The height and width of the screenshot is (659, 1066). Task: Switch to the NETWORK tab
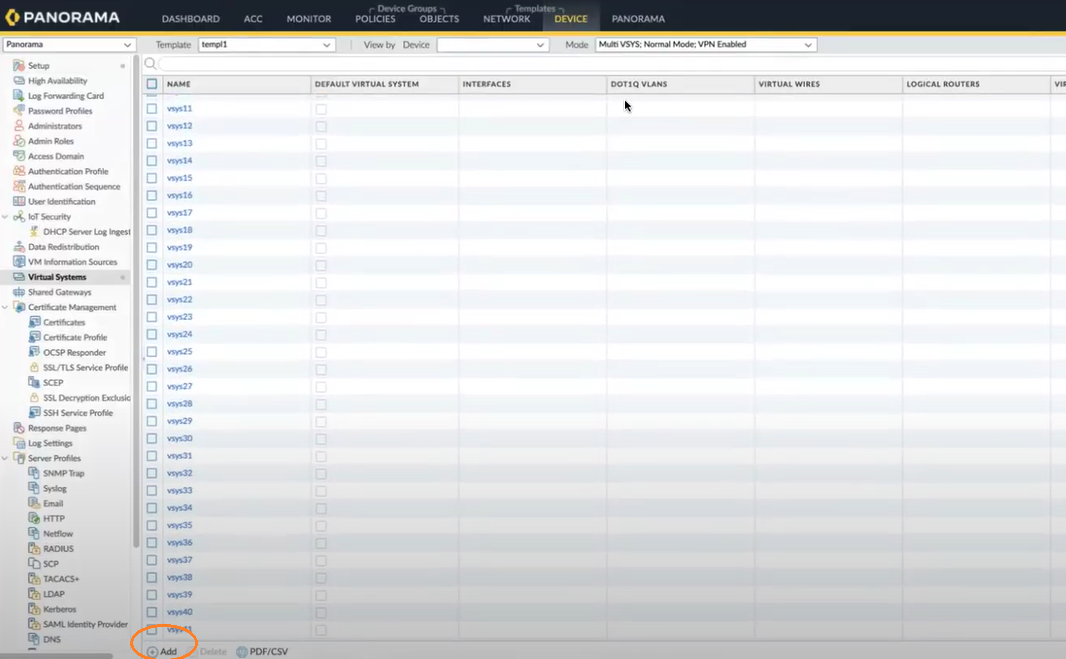tap(507, 19)
